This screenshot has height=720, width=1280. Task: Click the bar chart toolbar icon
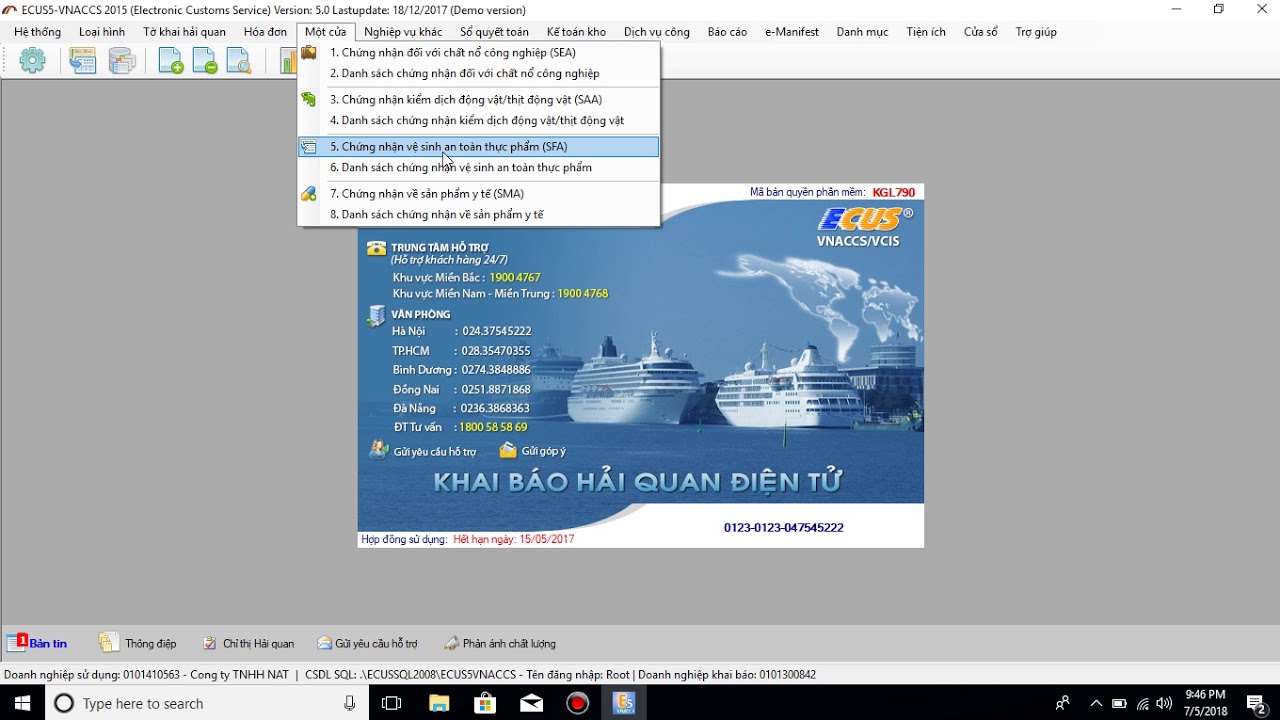click(x=288, y=61)
